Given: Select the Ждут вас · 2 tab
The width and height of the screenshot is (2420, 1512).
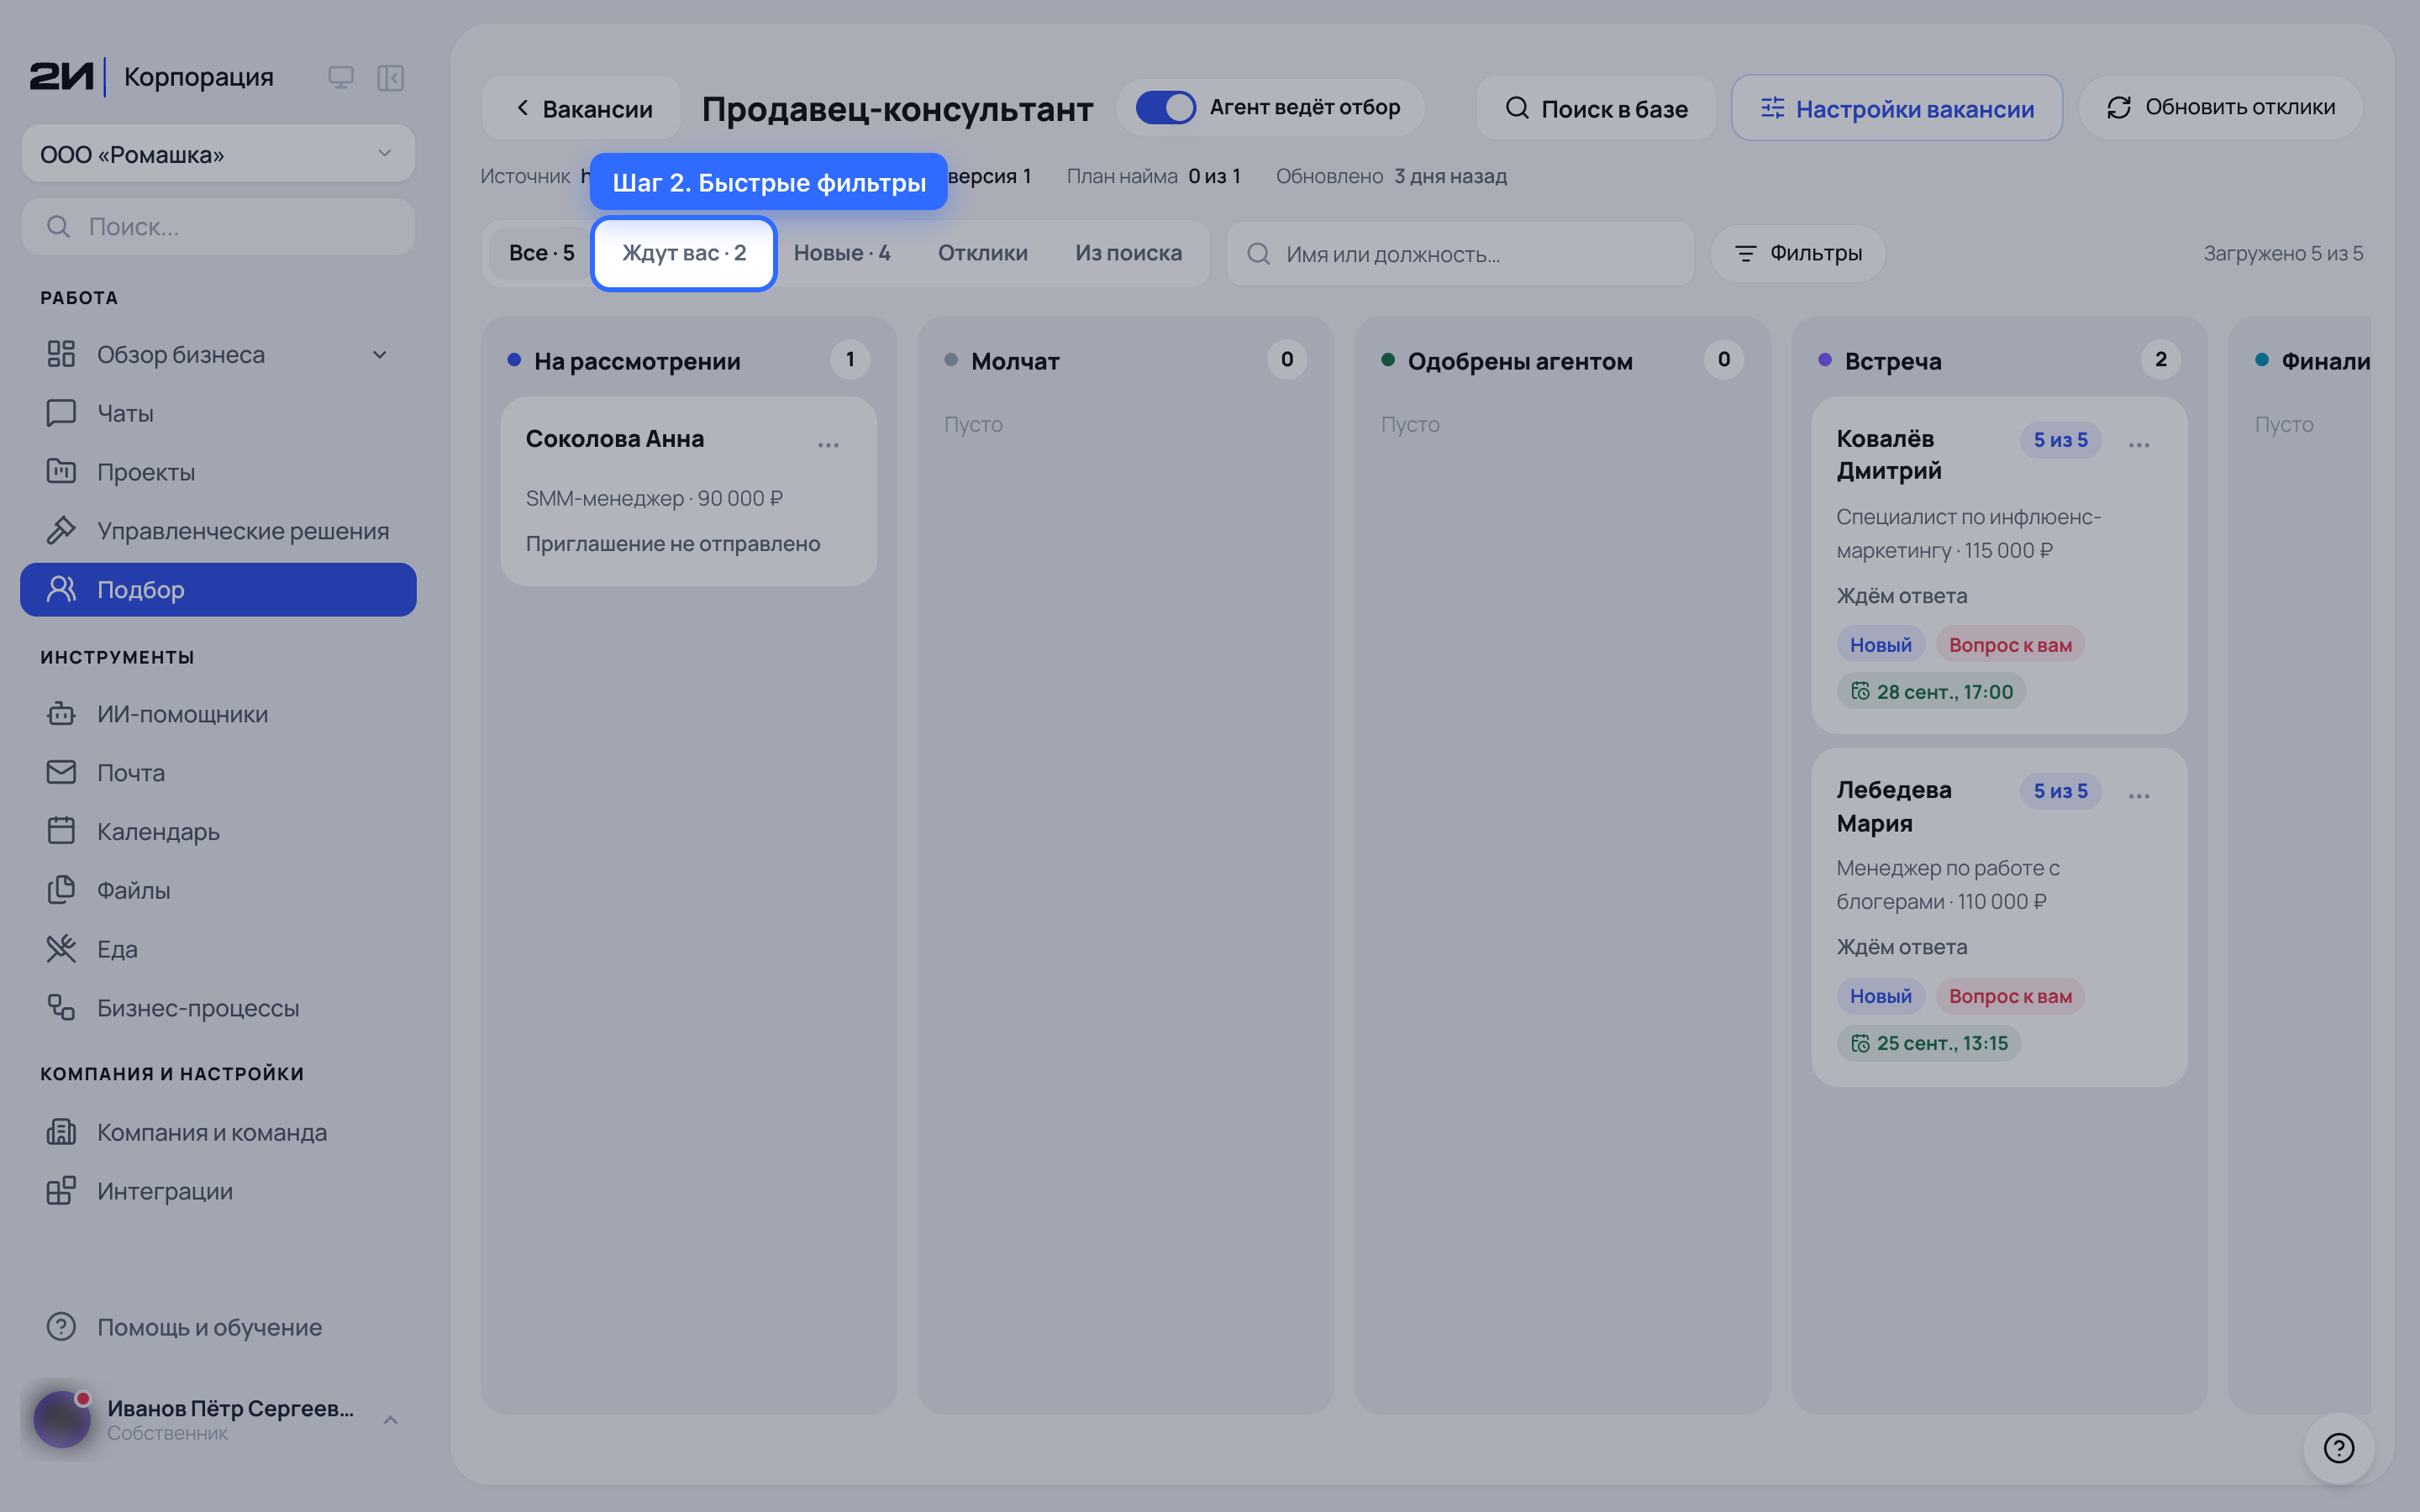Looking at the screenshot, I should (684, 253).
